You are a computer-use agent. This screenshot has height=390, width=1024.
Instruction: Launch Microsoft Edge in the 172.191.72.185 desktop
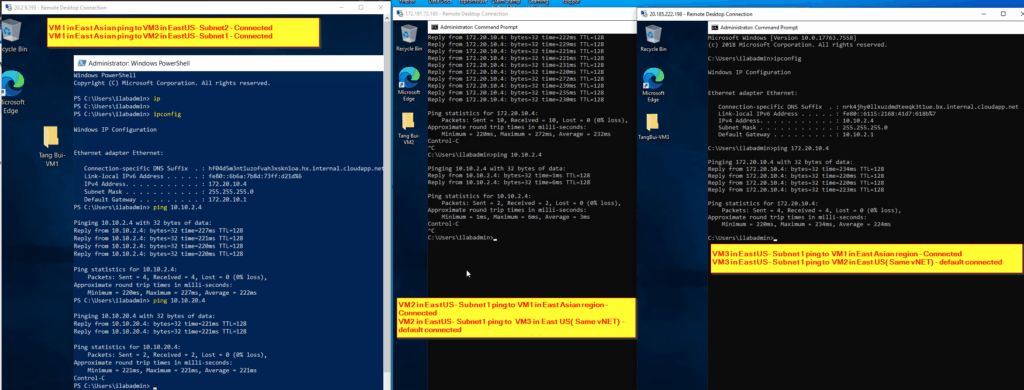coord(409,83)
